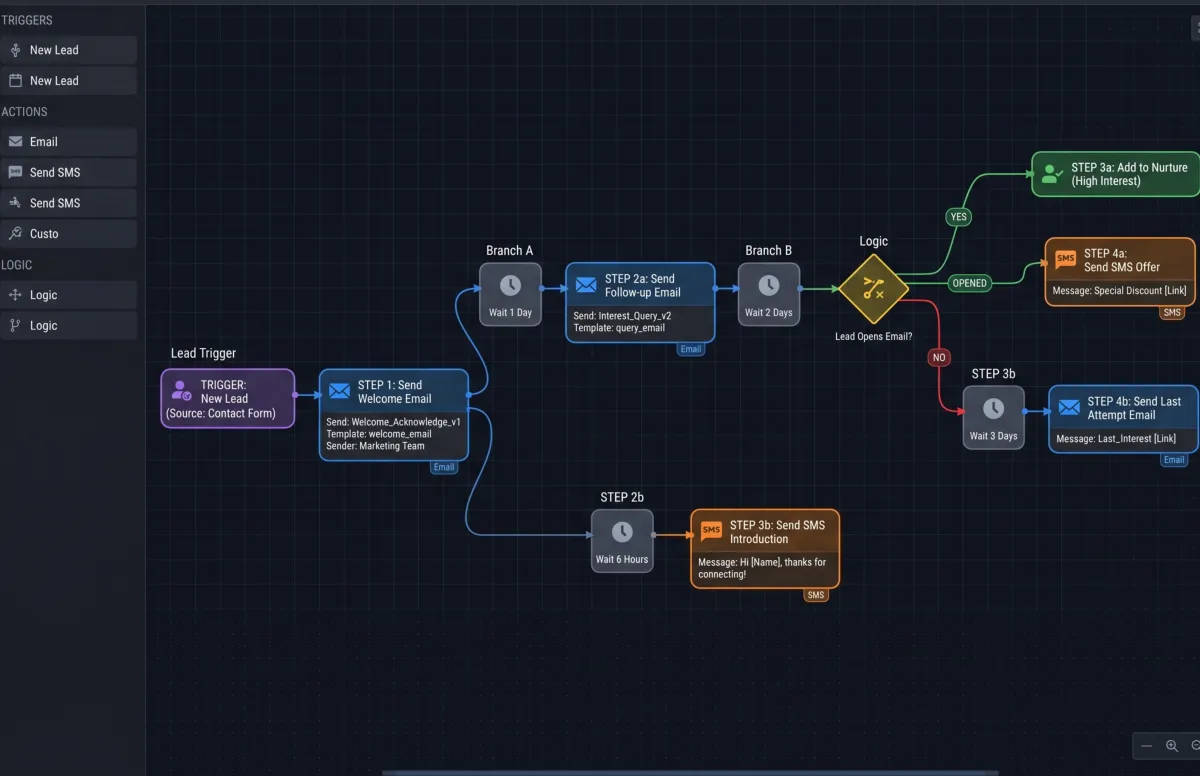Click 'Message: Last_Interest [Link]' text
Image resolution: width=1200 pixels, height=776 pixels.
pyautogui.click(x=1116, y=438)
